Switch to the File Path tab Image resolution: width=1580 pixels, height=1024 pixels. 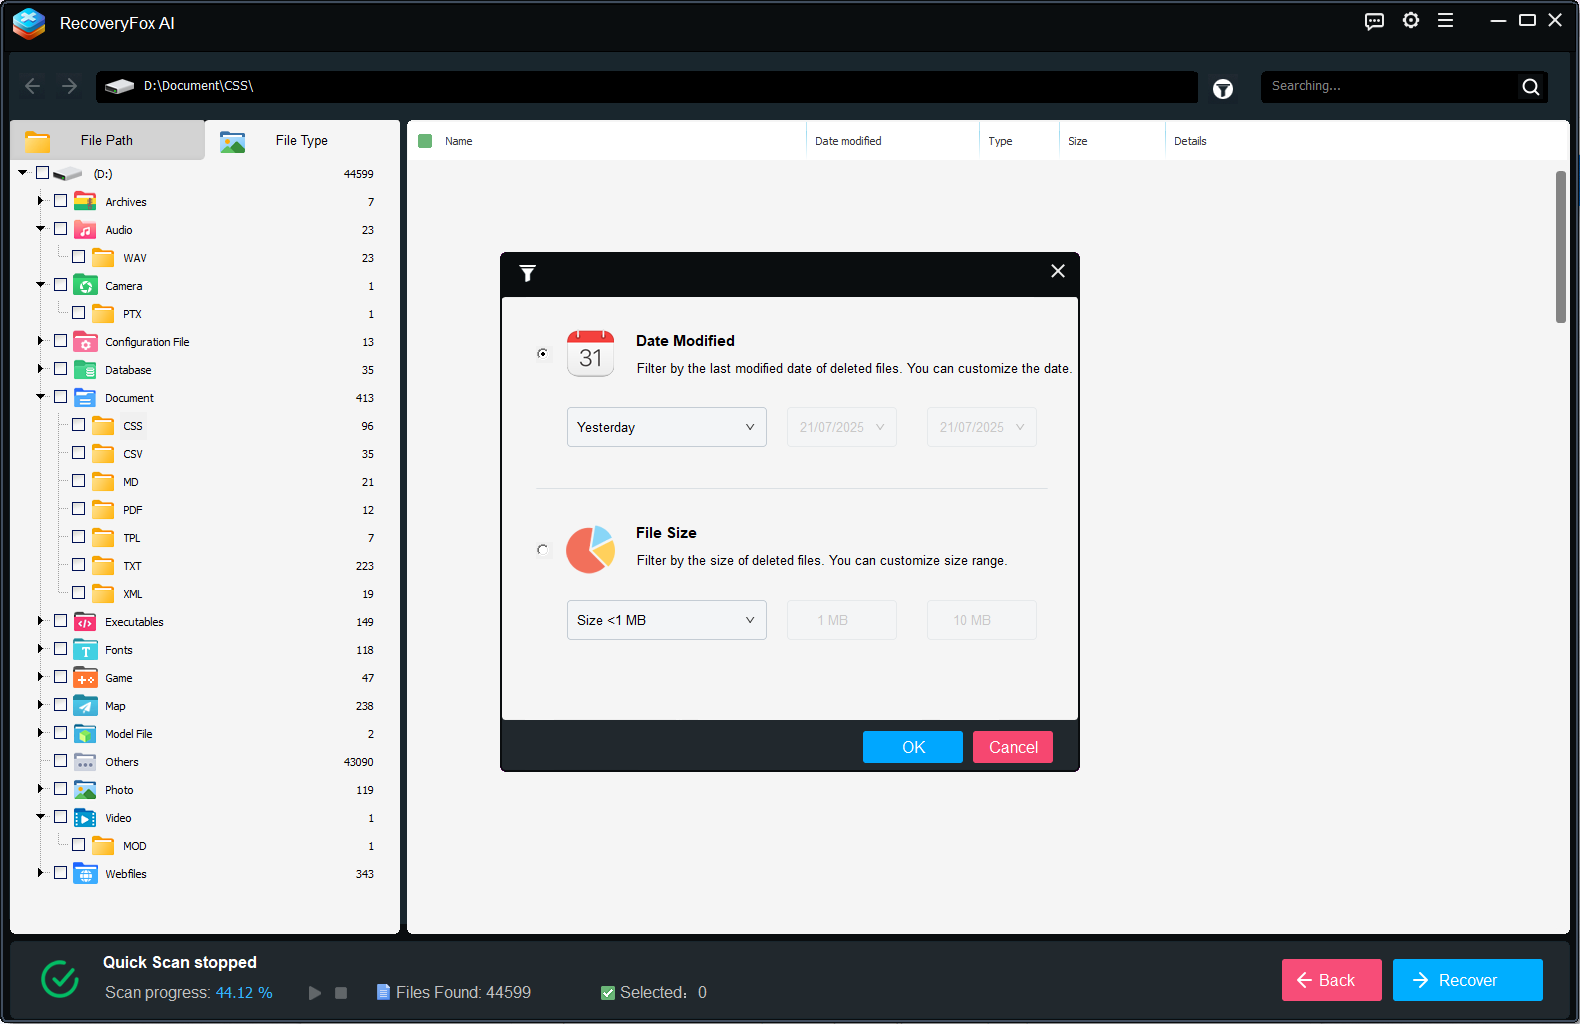(107, 141)
